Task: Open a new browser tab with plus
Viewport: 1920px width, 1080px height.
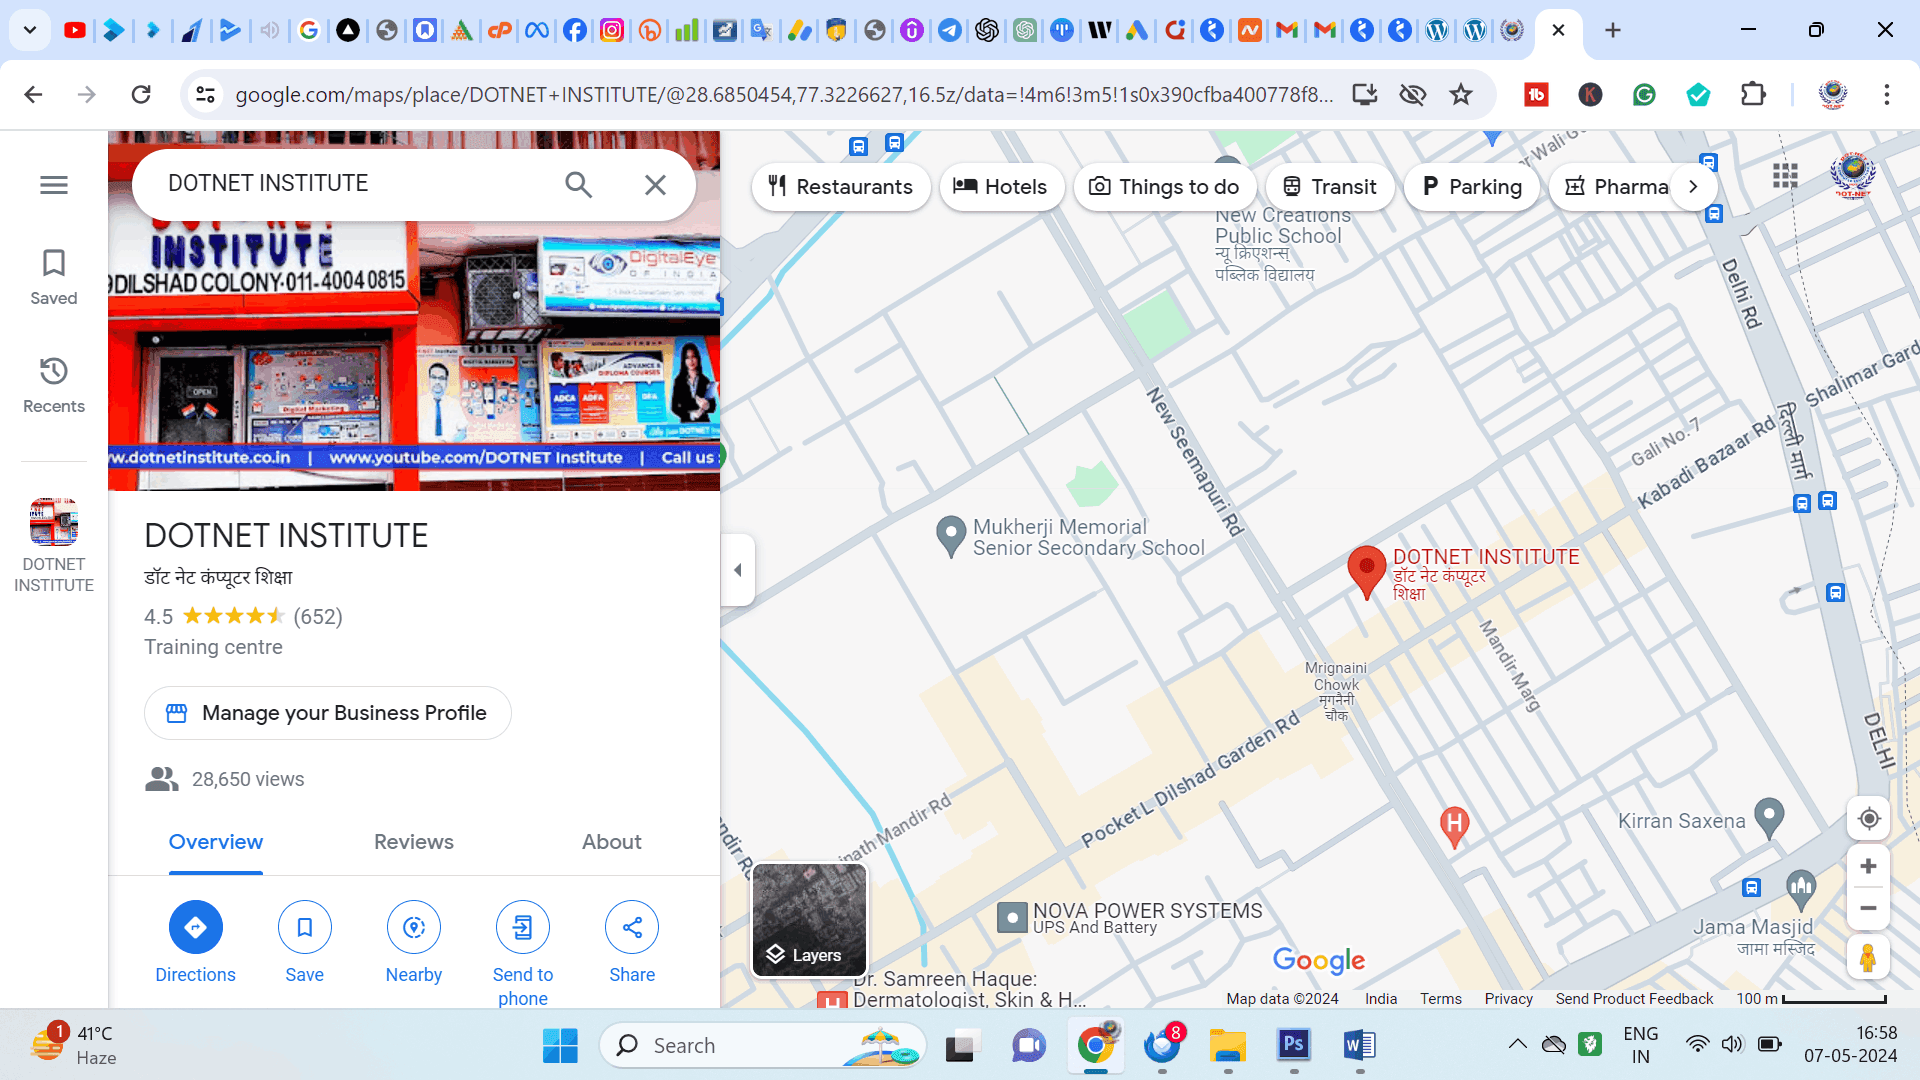Action: pos(1613,30)
